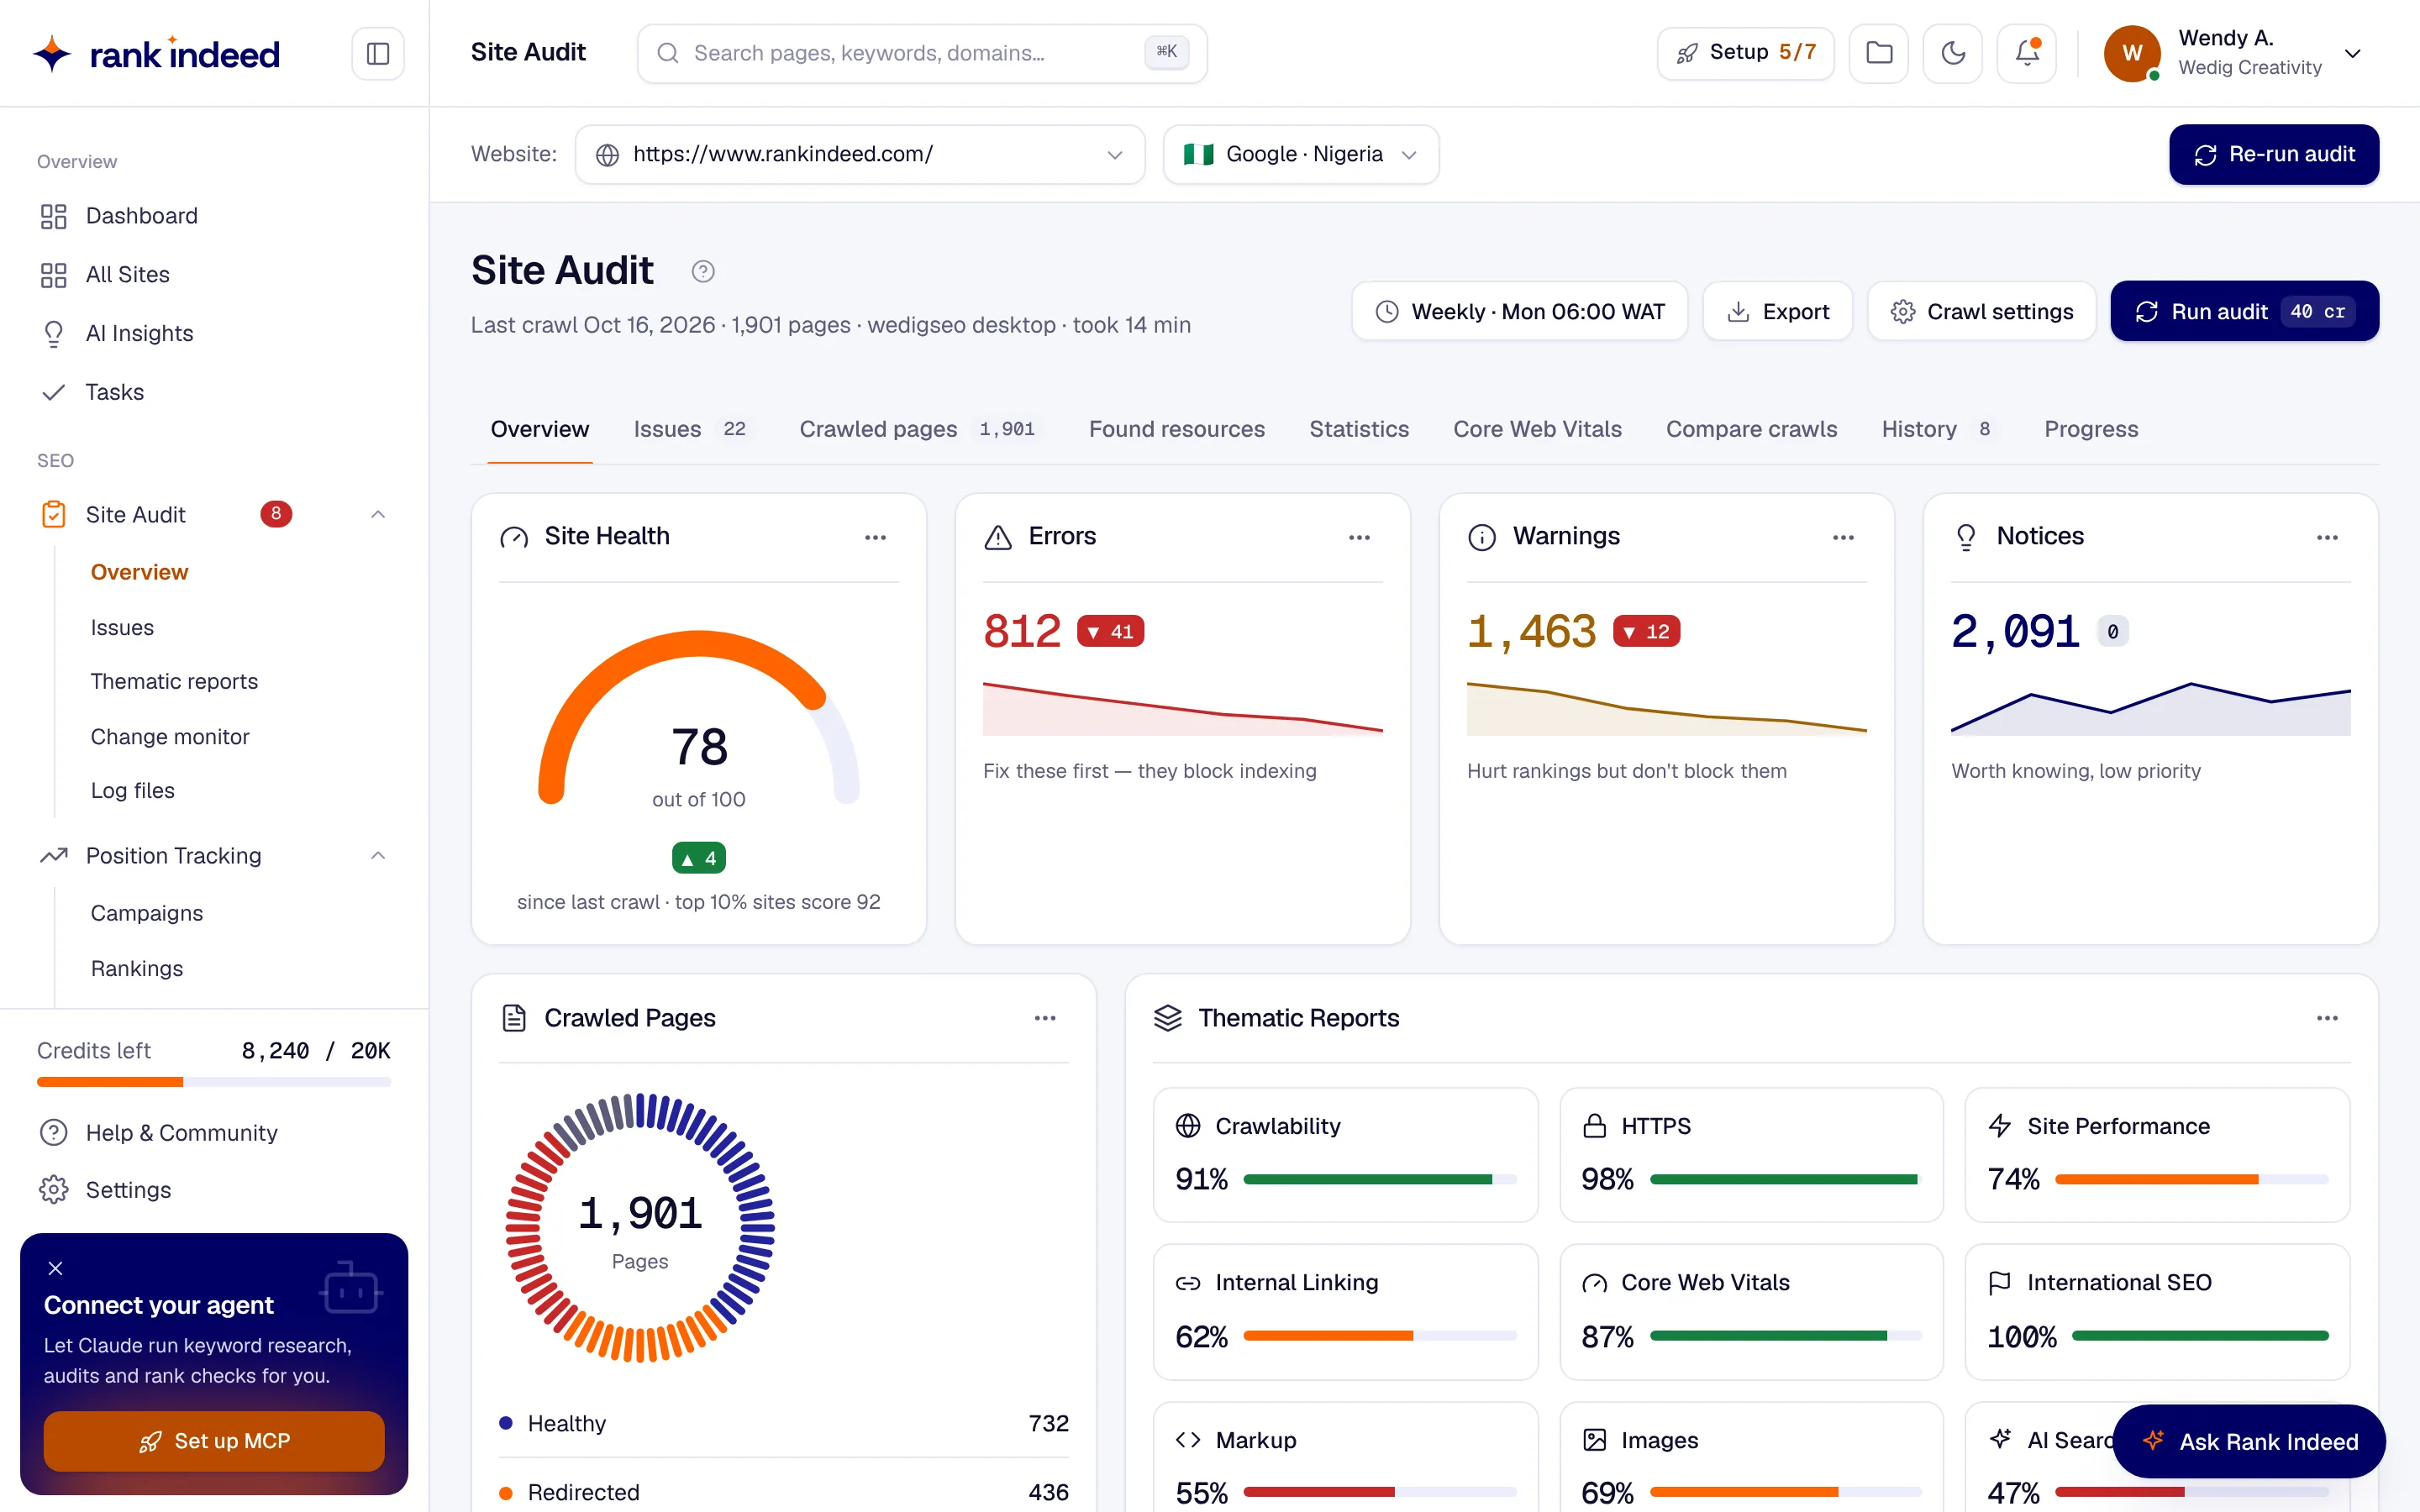The height and width of the screenshot is (1512, 2420).
Task: Click the Tasks checkmark icon
Action: (x=53, y=392)
